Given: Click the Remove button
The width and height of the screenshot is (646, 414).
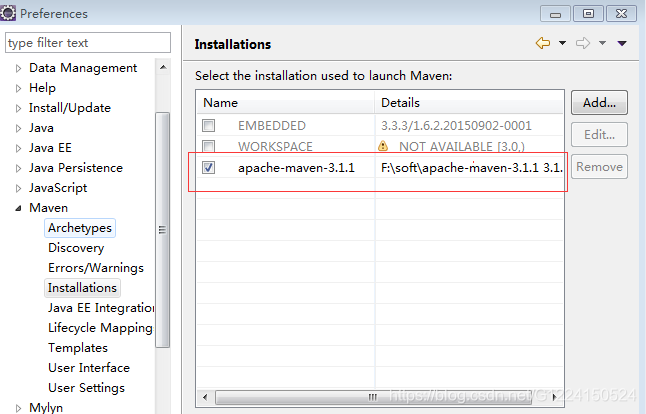Looking at the screenshot, I should pos(599,167).
